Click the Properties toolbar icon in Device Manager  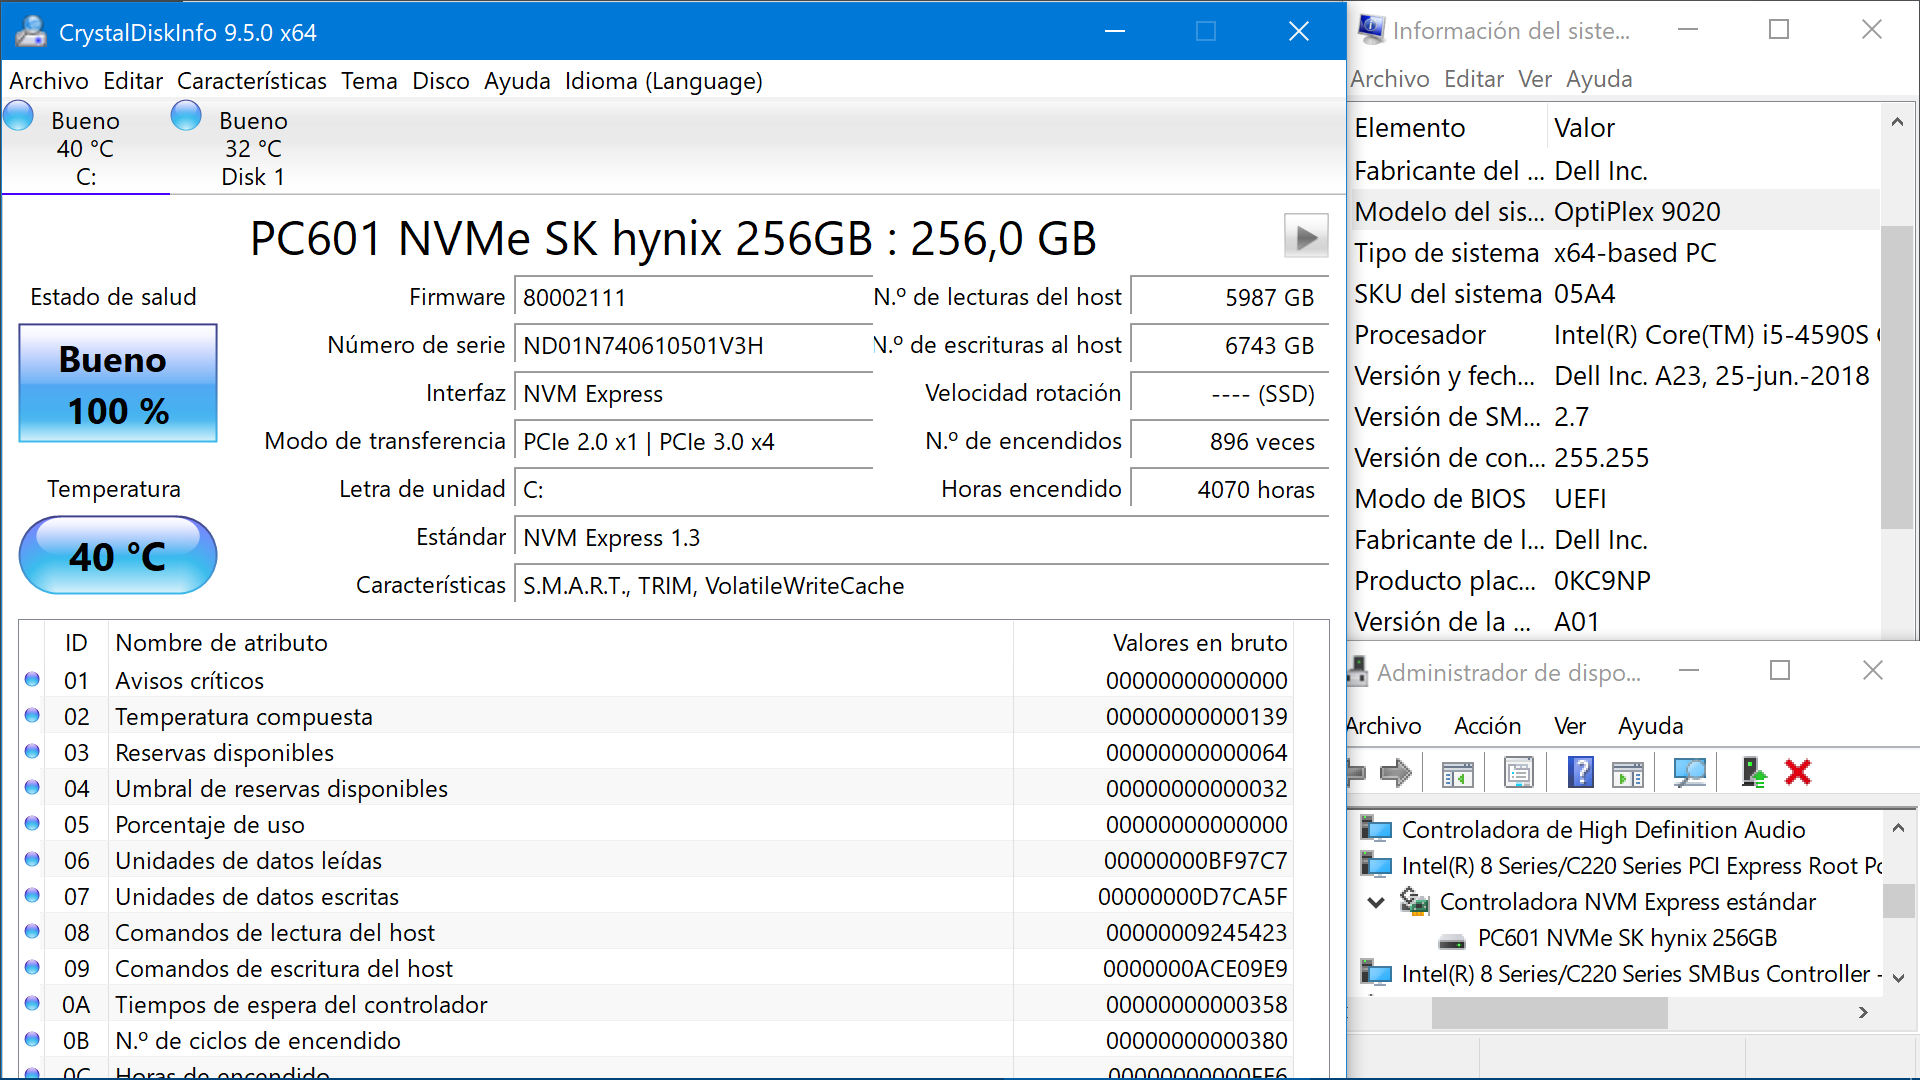[1519, 773]
